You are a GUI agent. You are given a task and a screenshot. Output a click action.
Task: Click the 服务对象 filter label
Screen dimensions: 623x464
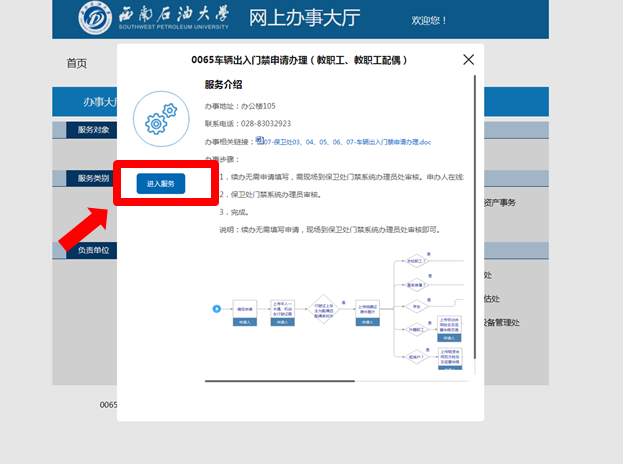pyautogui.click(x=93, y=130)
